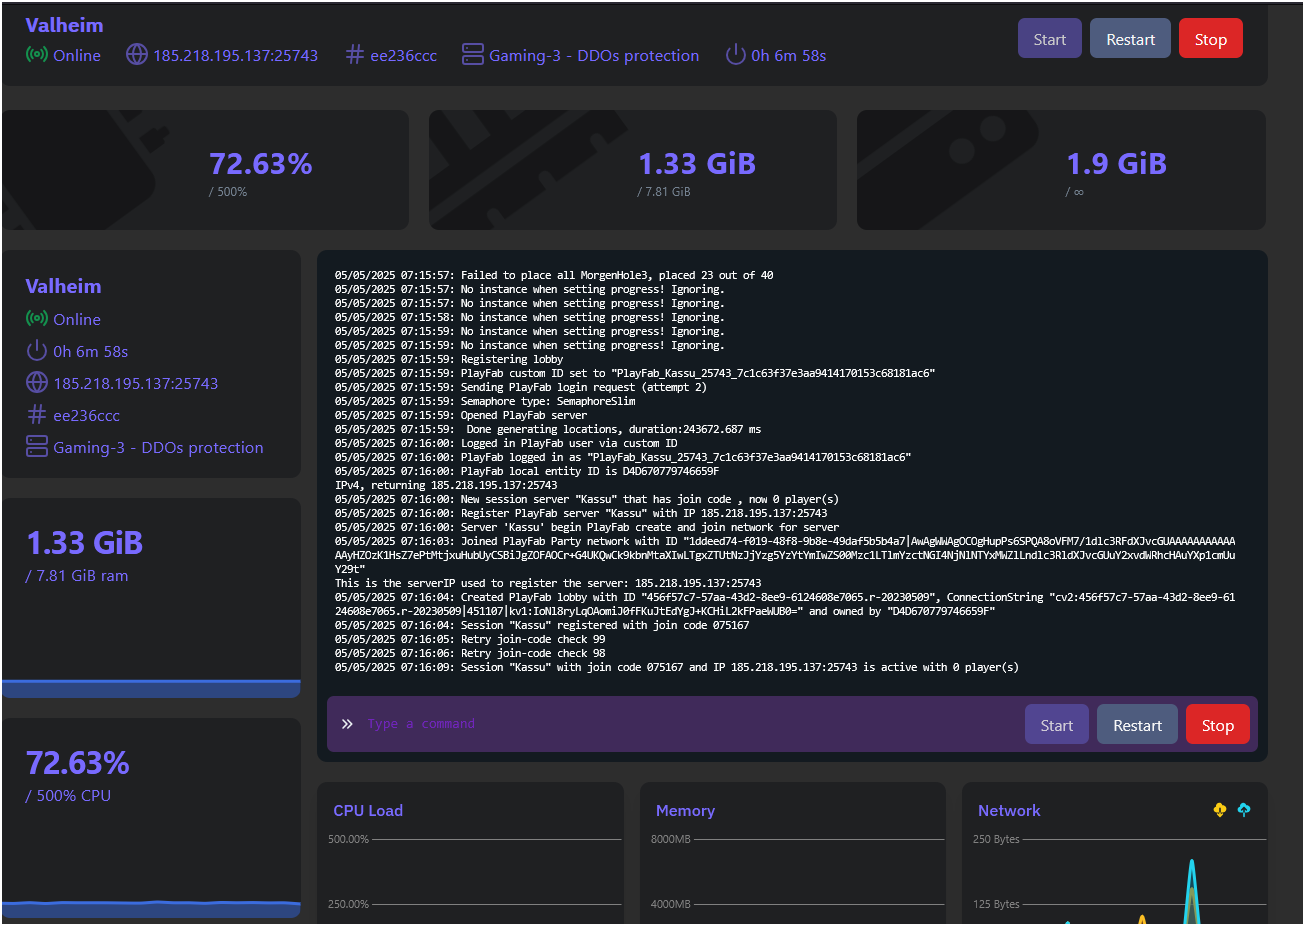Screen dimensions: 1305x926
Task: Click the Restart button in the top header
Action: click(x=1130, y=39)
